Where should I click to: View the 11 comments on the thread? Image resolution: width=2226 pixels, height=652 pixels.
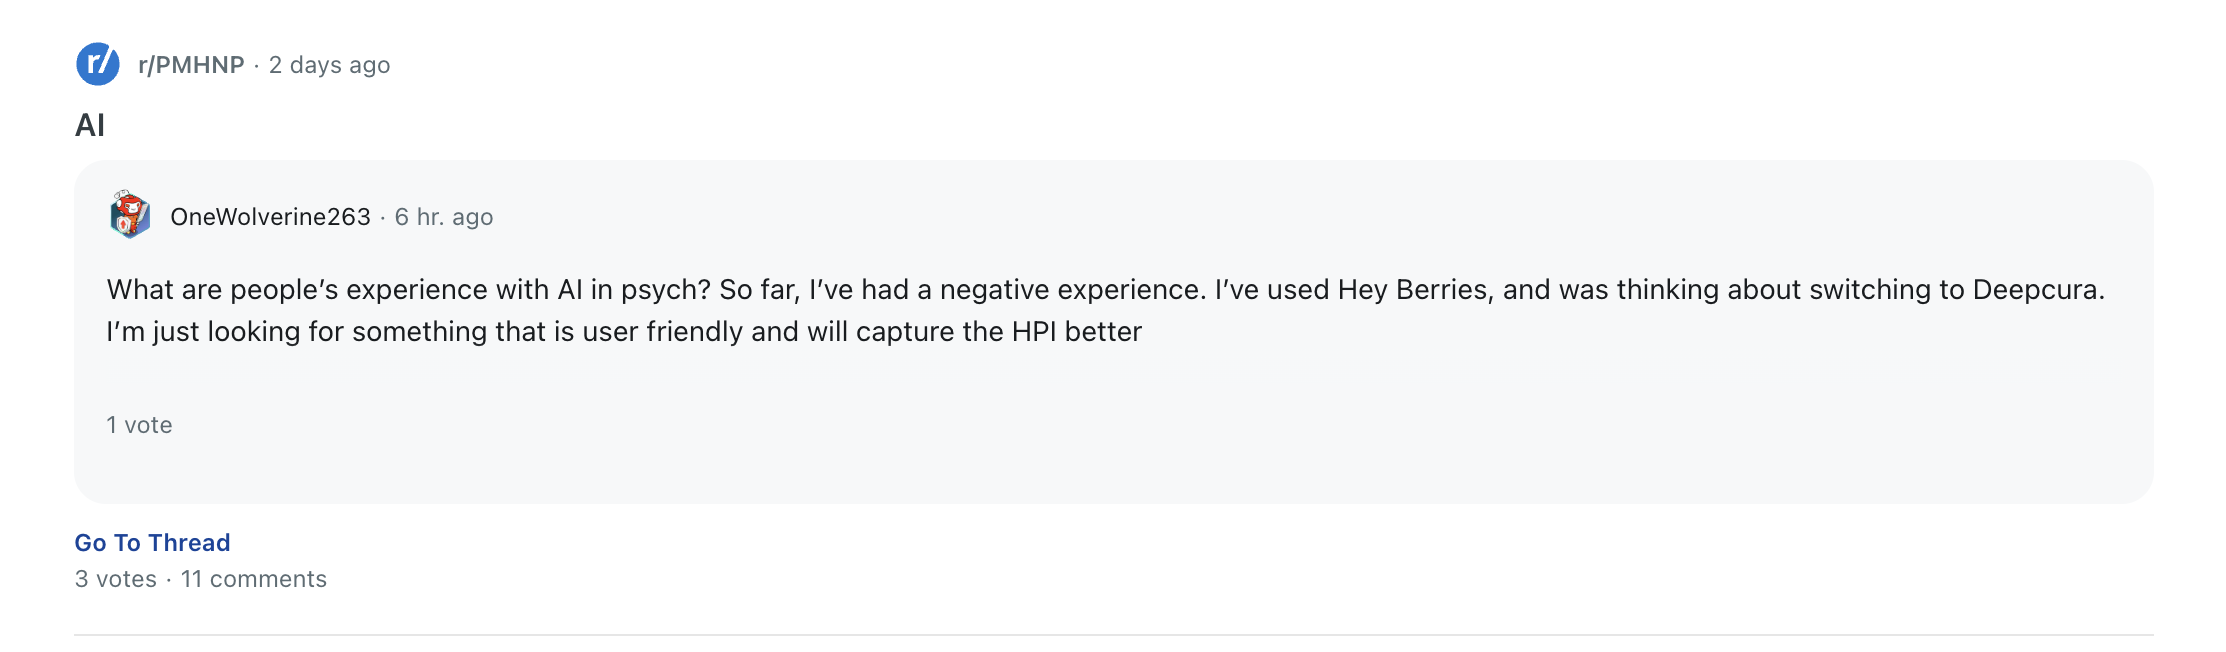[x=254, y=578]
